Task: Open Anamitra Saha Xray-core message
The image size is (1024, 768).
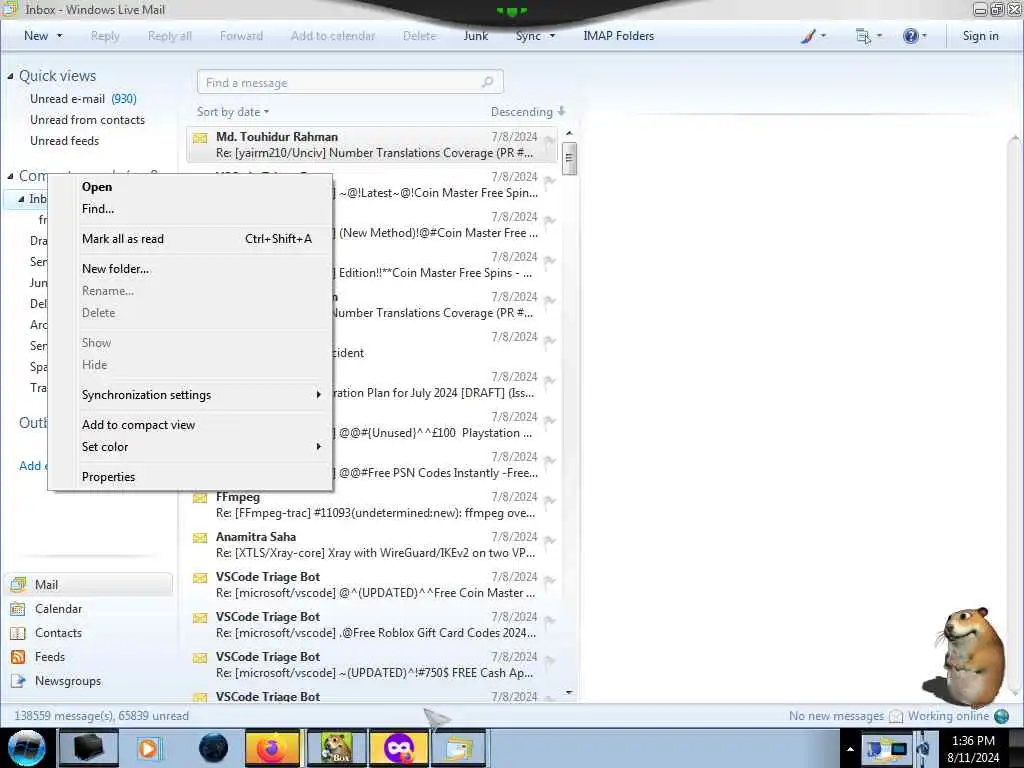Action: (372, 545)
